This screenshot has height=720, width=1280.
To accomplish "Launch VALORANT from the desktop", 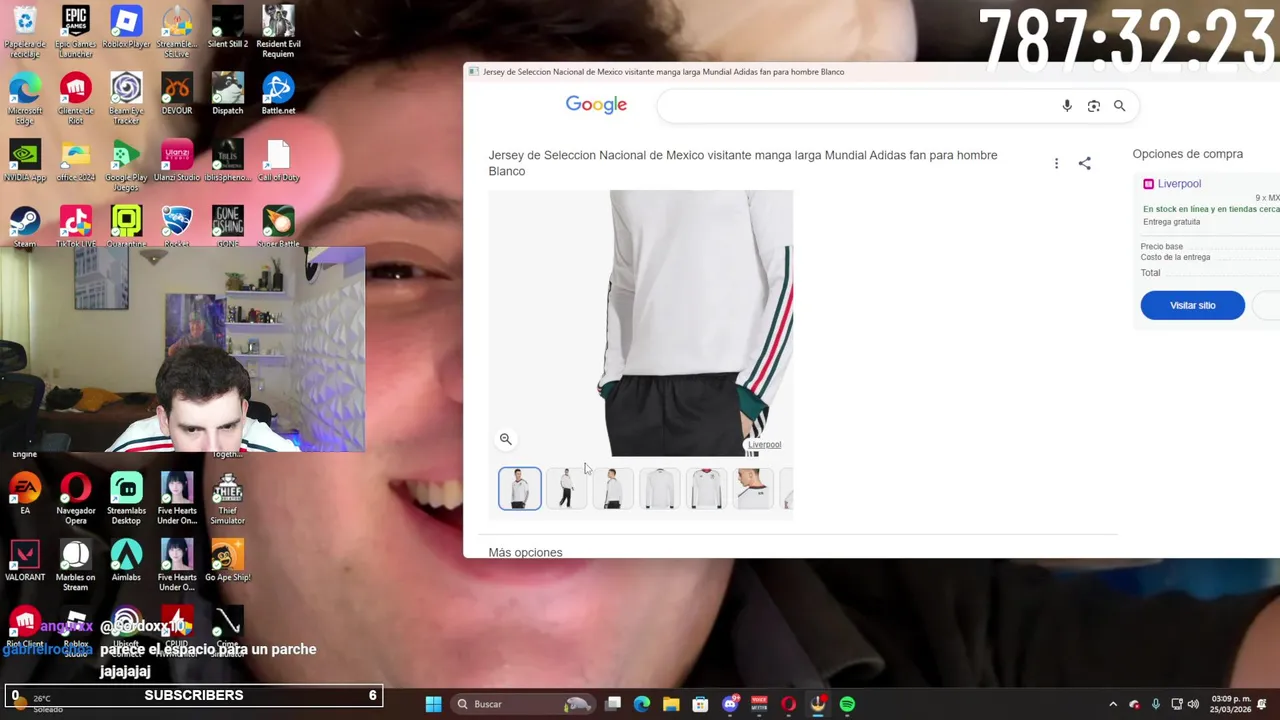I will pos(25,561).
